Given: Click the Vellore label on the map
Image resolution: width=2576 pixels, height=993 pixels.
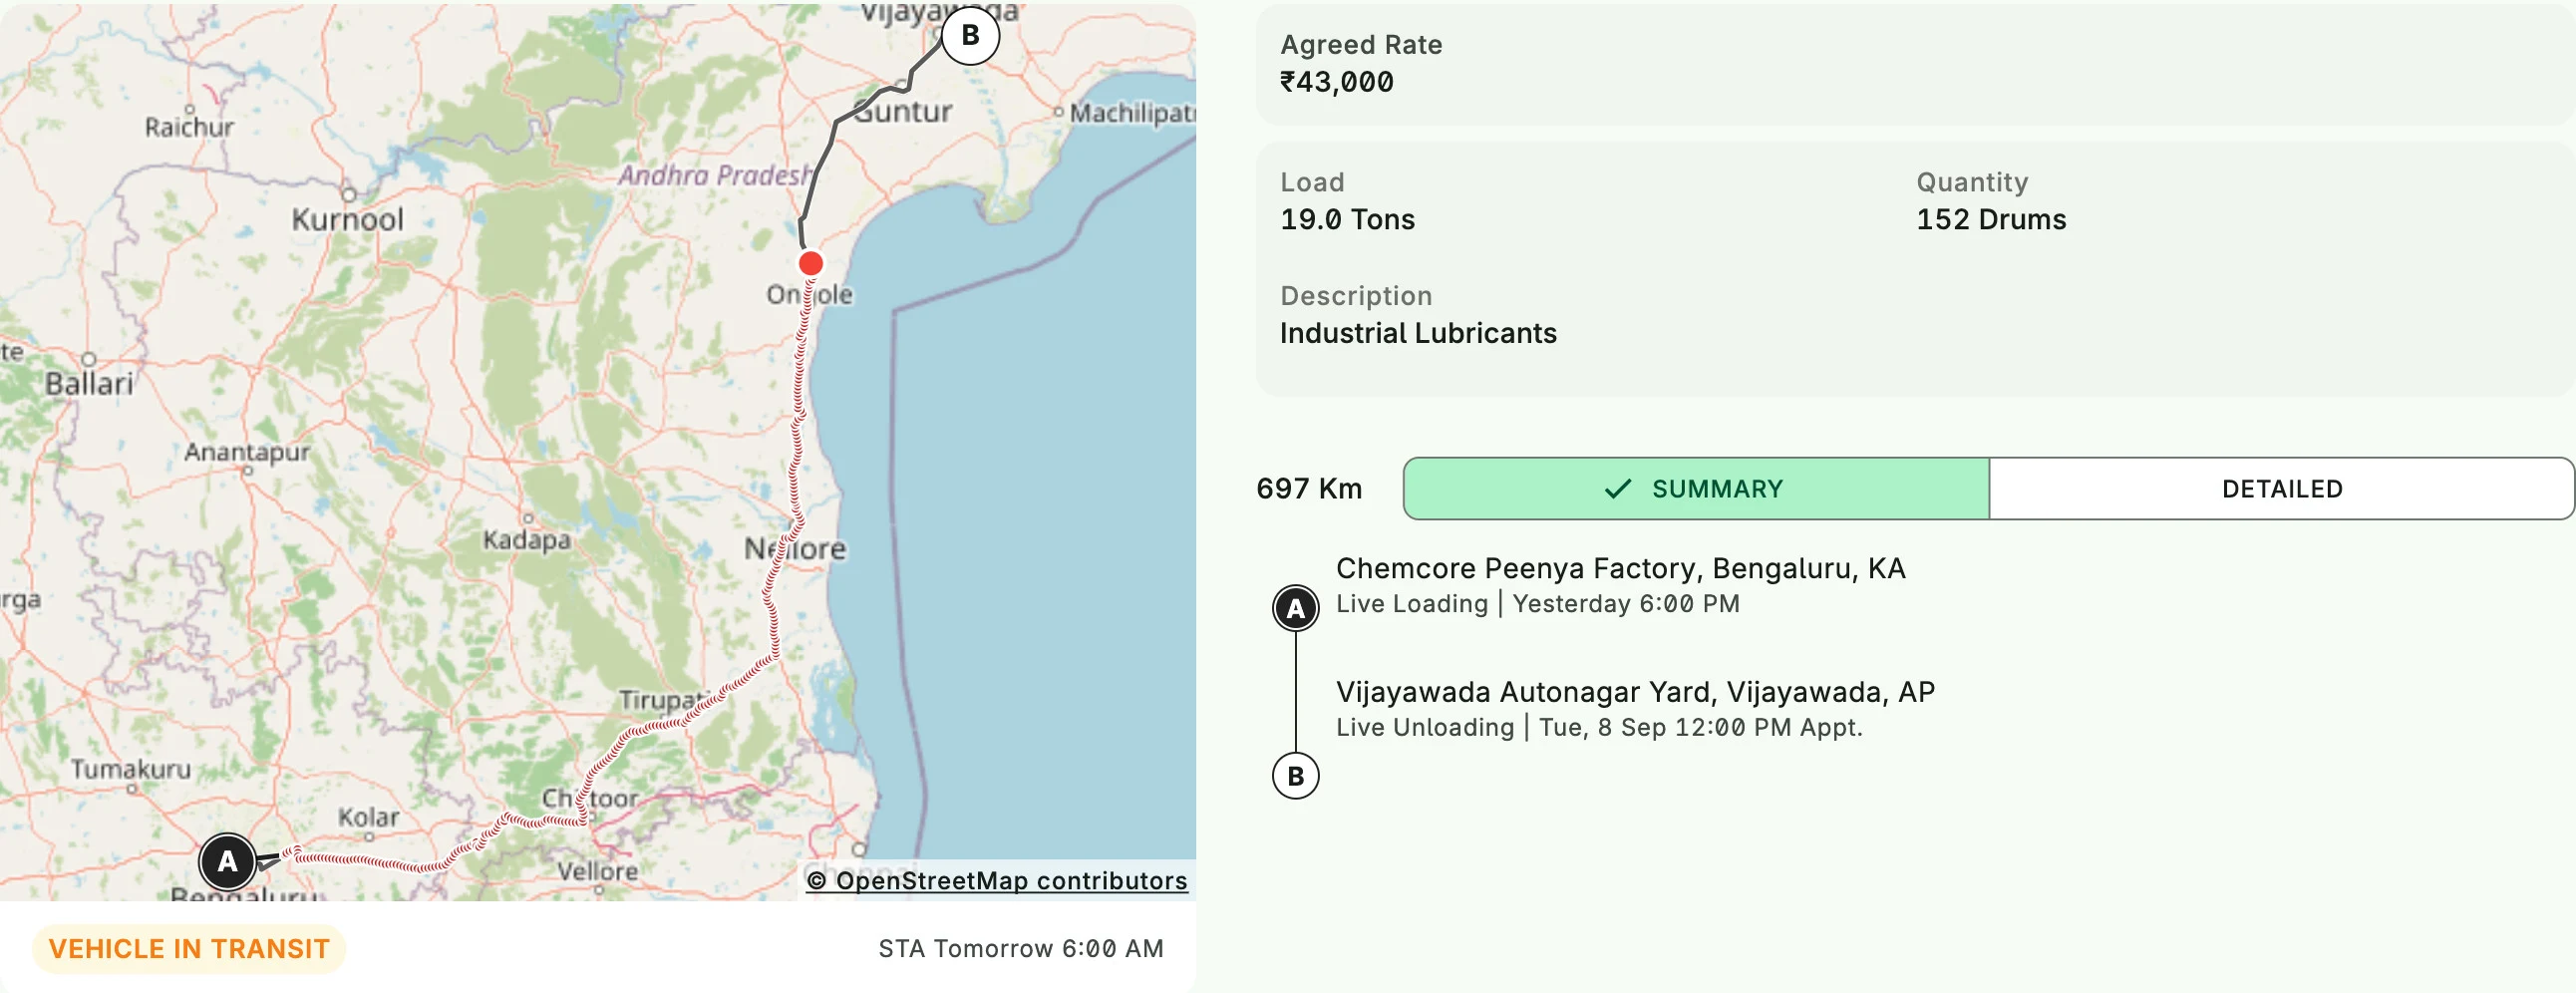Looking at the screenshot, I should [x=597, y=871].
